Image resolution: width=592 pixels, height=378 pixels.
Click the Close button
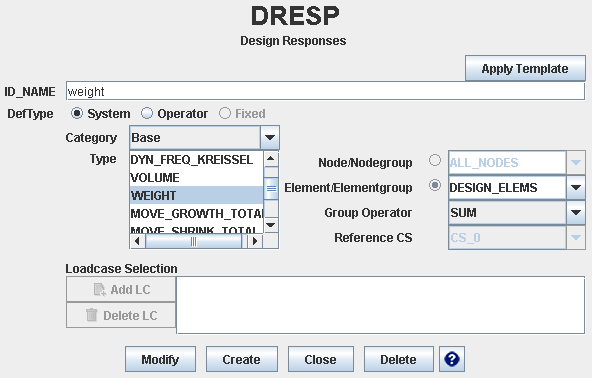tap(321, 359)
